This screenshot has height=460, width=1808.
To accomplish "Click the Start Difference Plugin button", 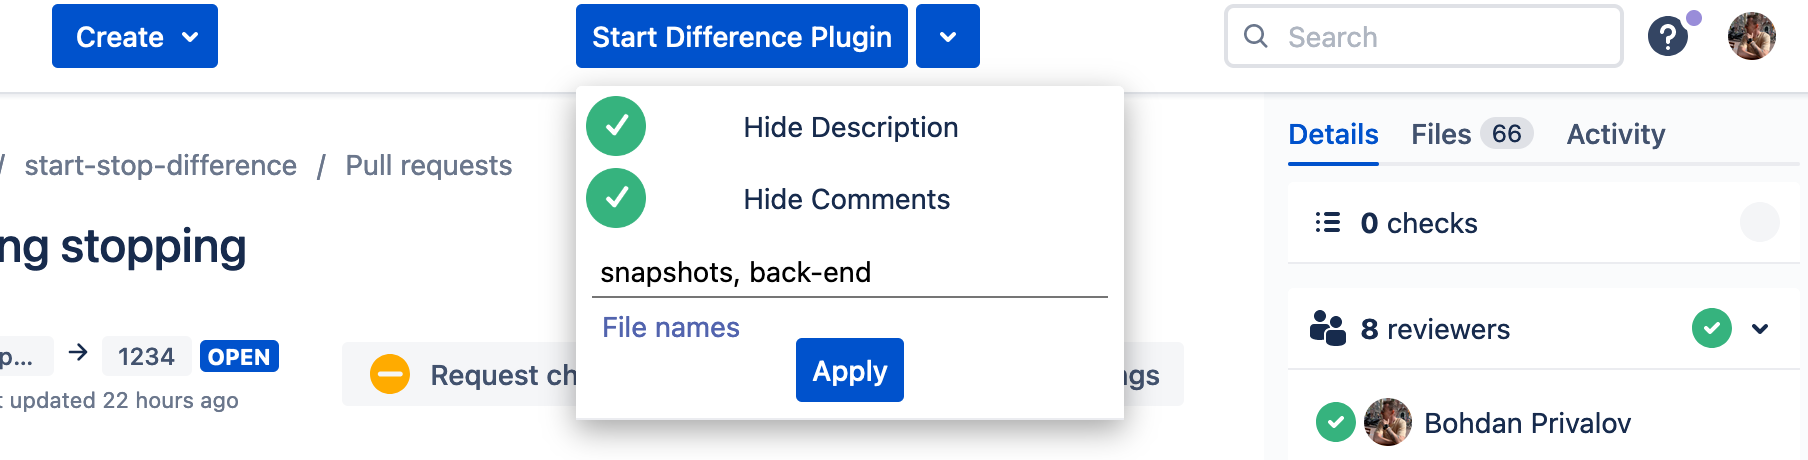I will coord(741,37).
